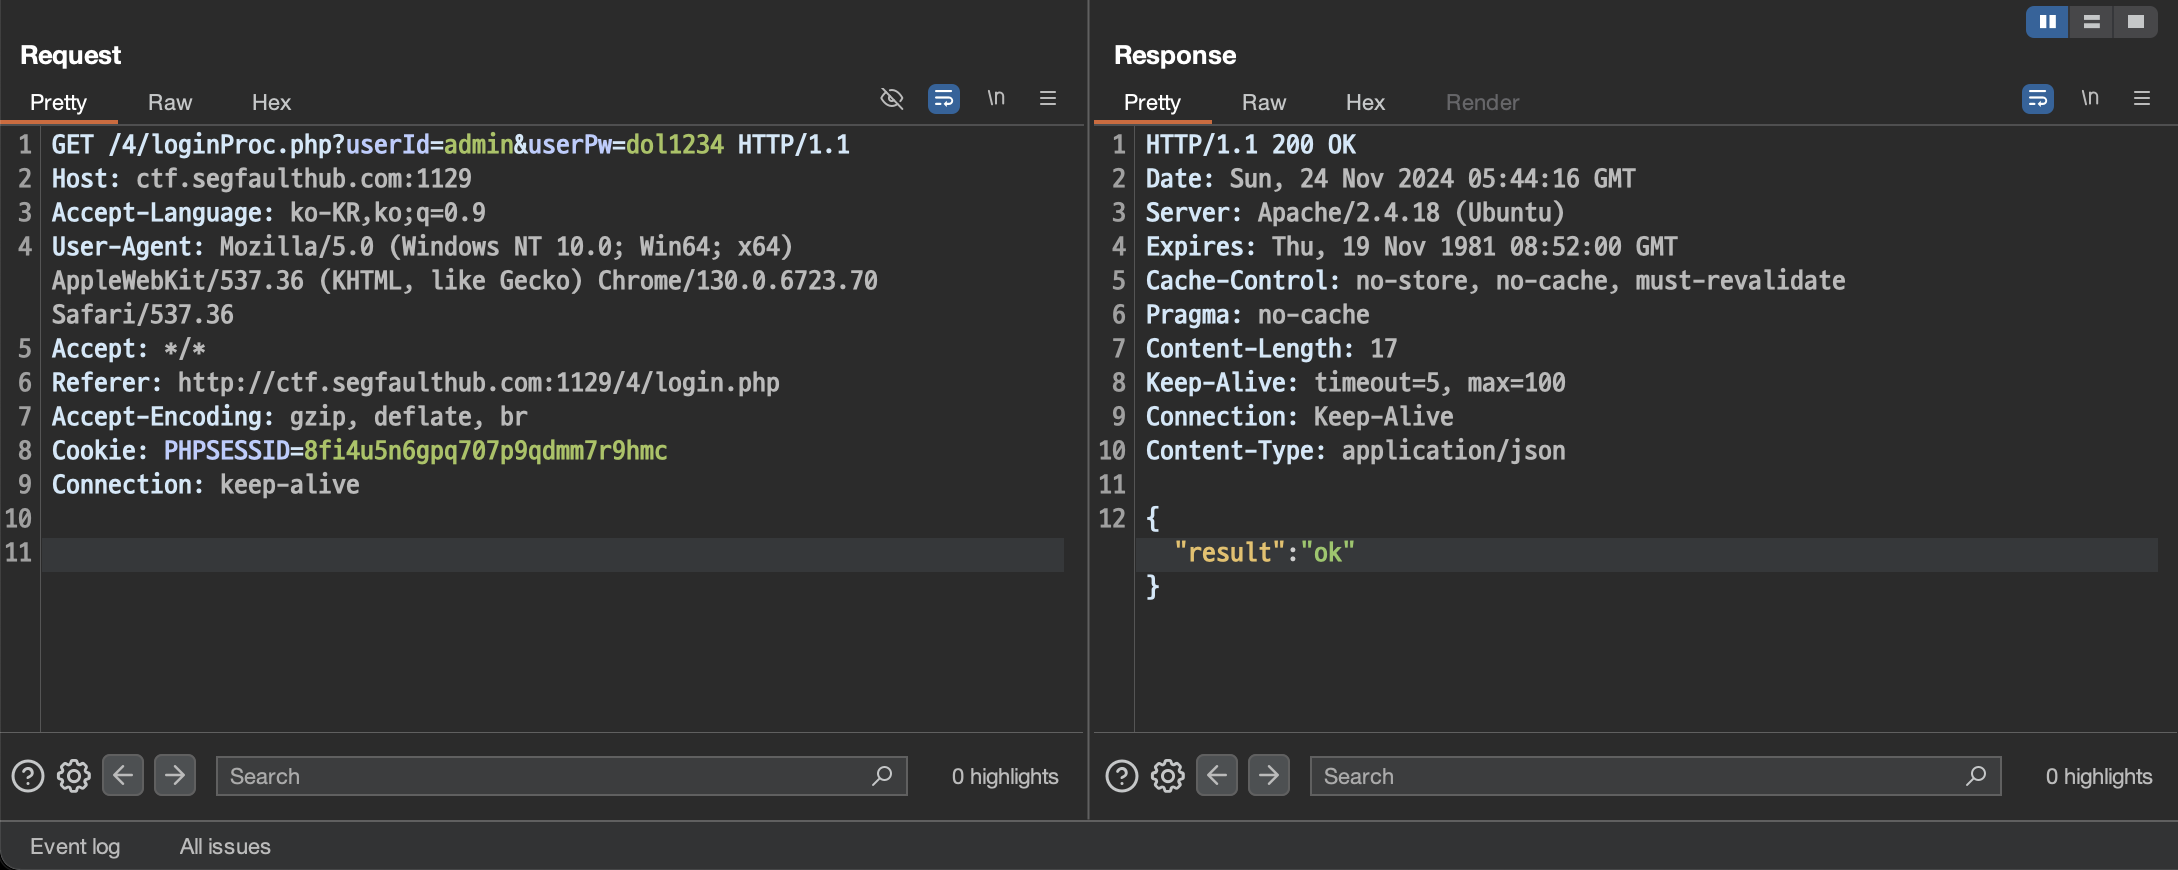The image size is (2178, 870).
Task: Go to previous search match in Request
Action: (x=123, y=775)
